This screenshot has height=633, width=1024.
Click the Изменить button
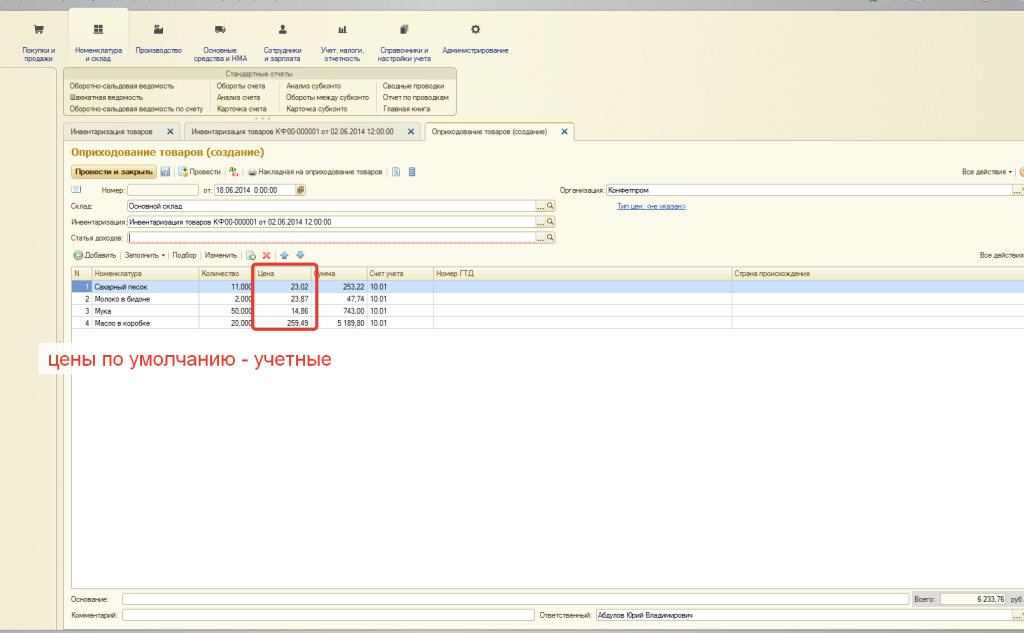(221, 255)
